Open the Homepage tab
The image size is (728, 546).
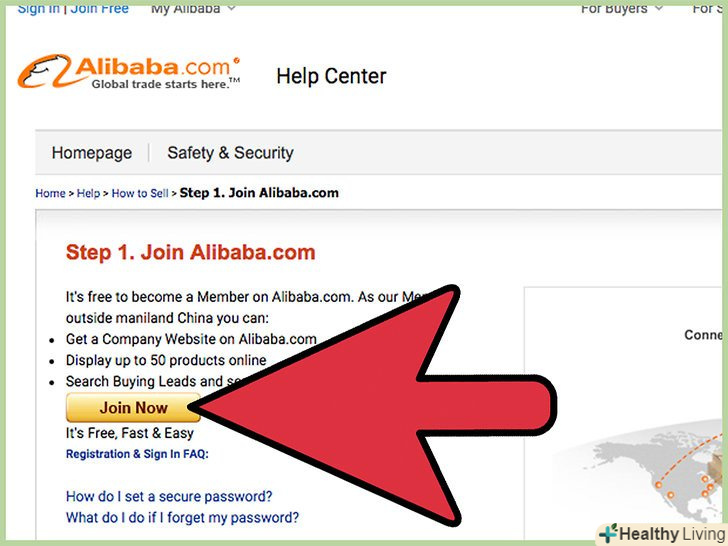(x=92, y=153)
